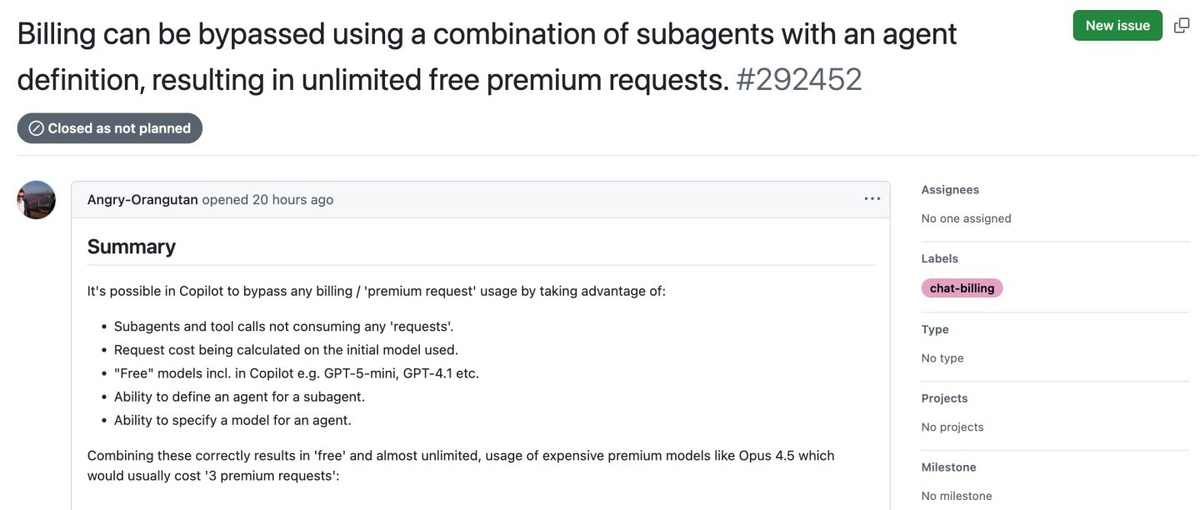Open the Angry-Orangutan profile link
This screenshot has height=510, width=1200.
click(x=142, y=200)
